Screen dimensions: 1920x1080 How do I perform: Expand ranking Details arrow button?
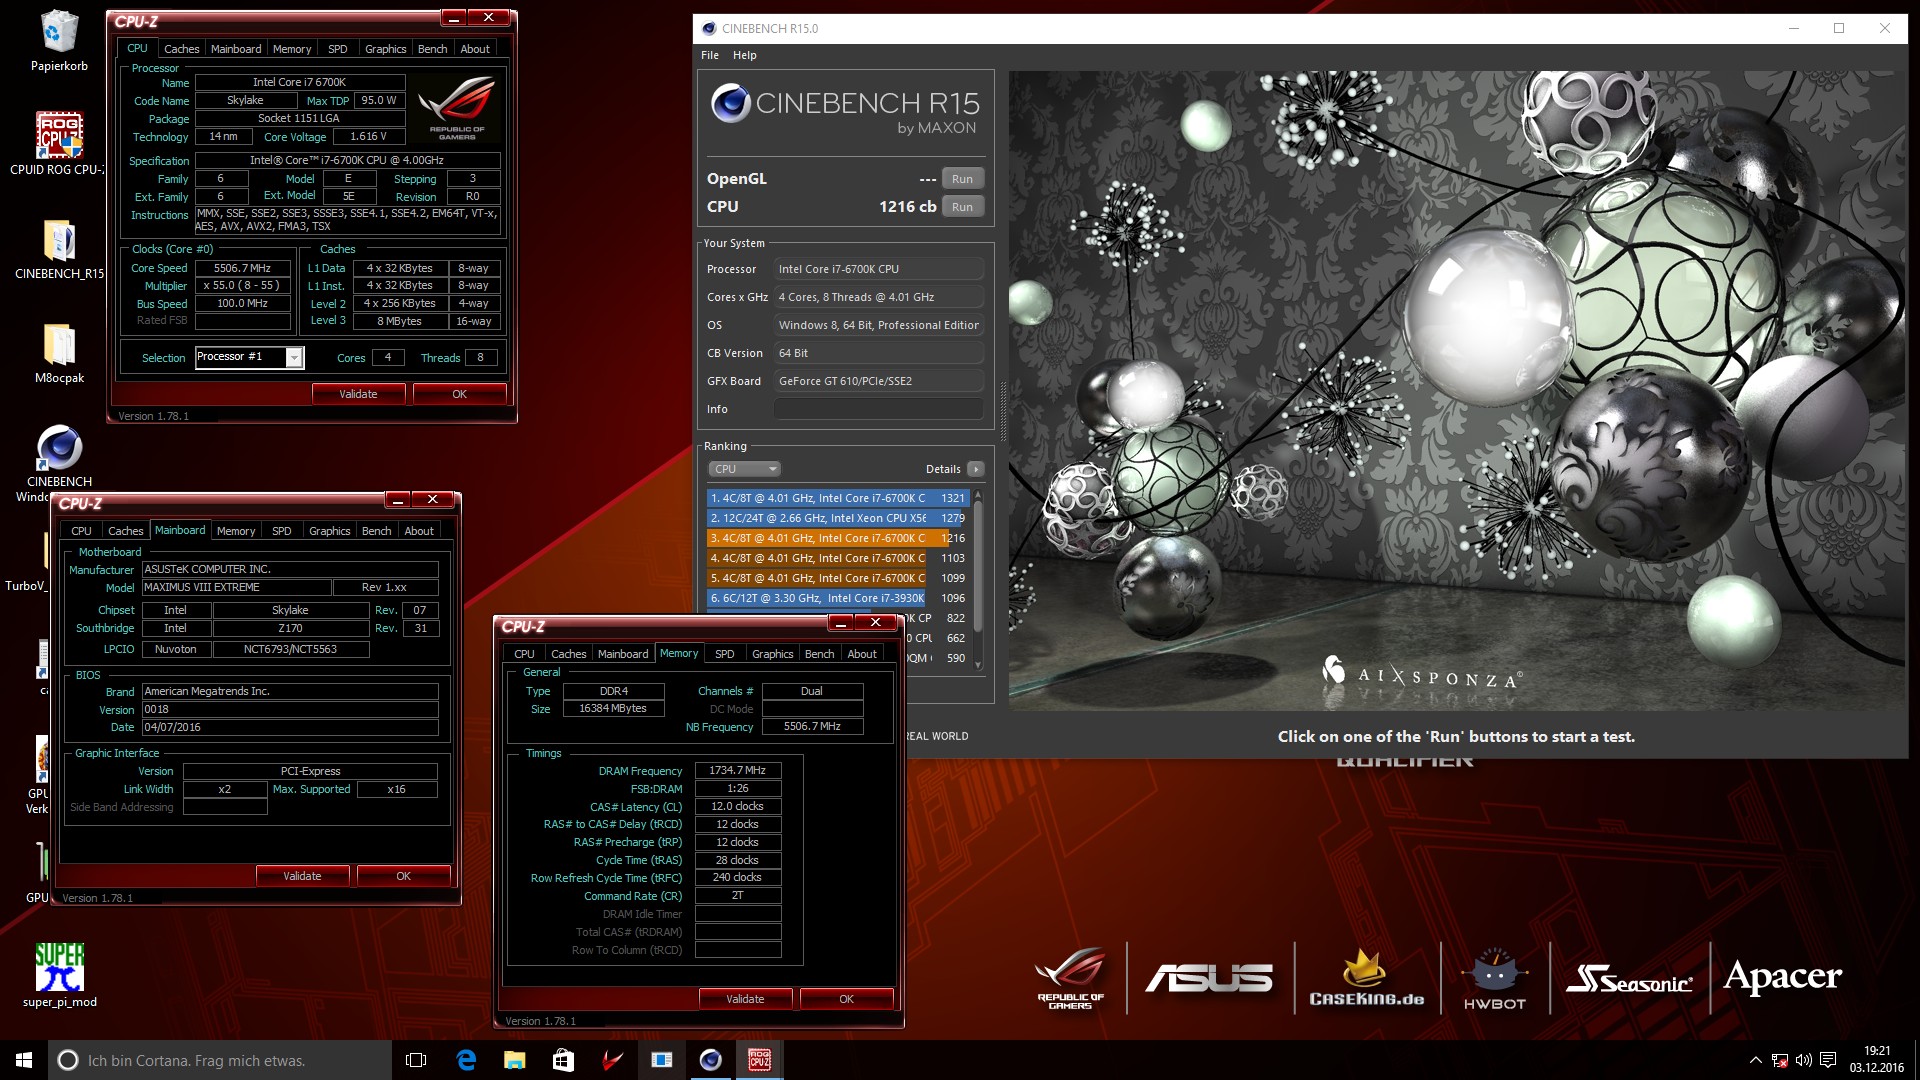point(976,469)
